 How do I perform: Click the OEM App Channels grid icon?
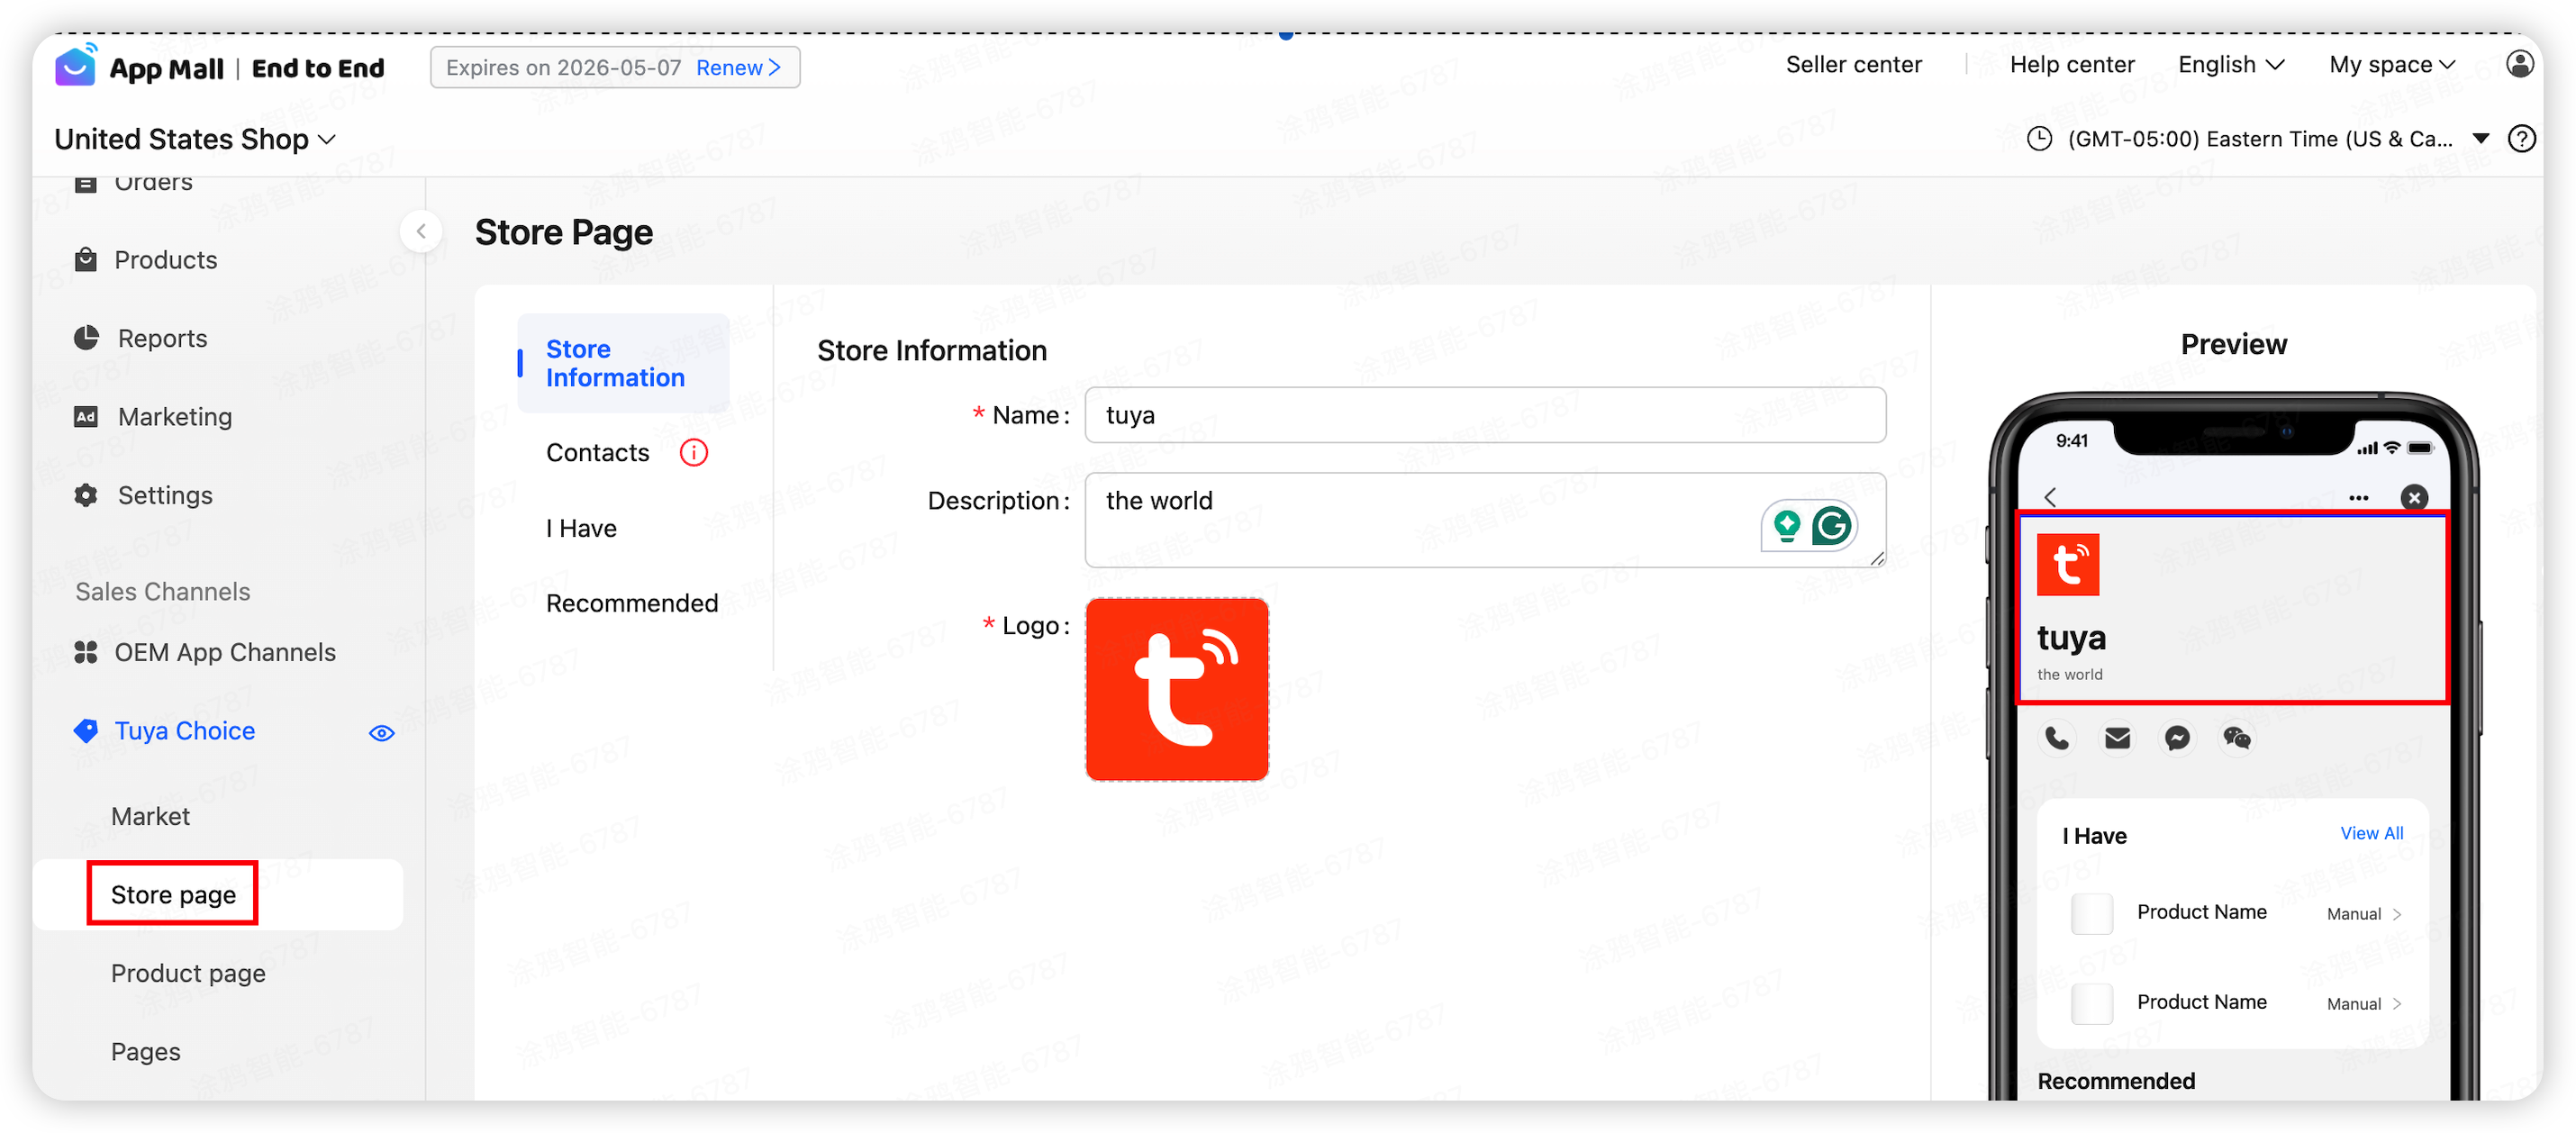tap(86, 652)
